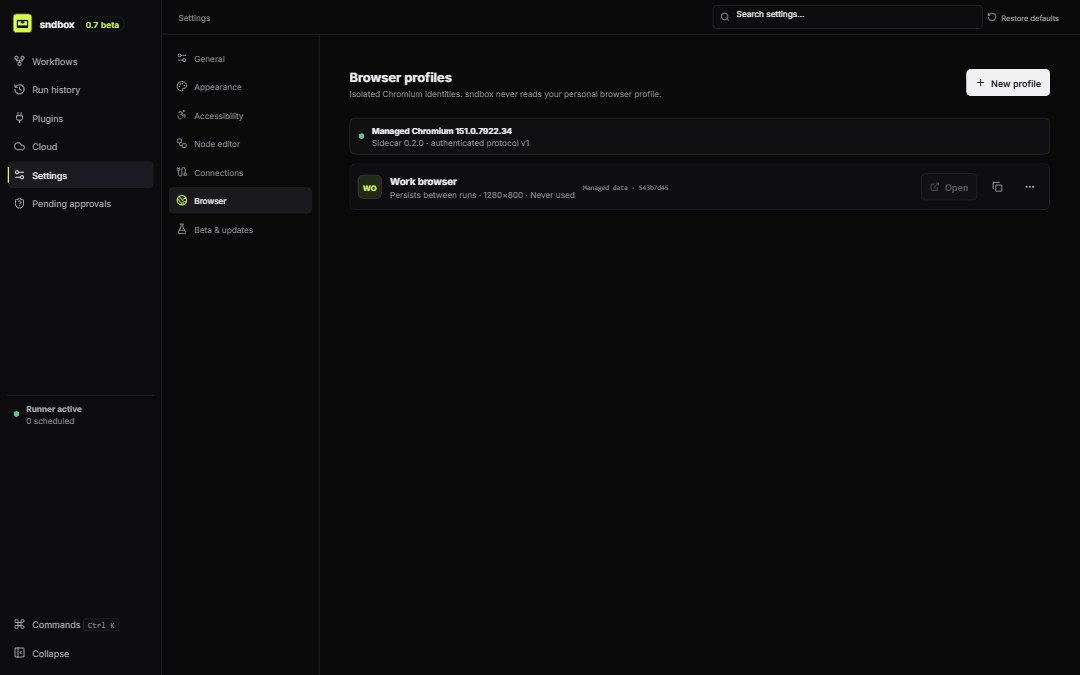Click the '0 scheduled' text

click(50, 421)
